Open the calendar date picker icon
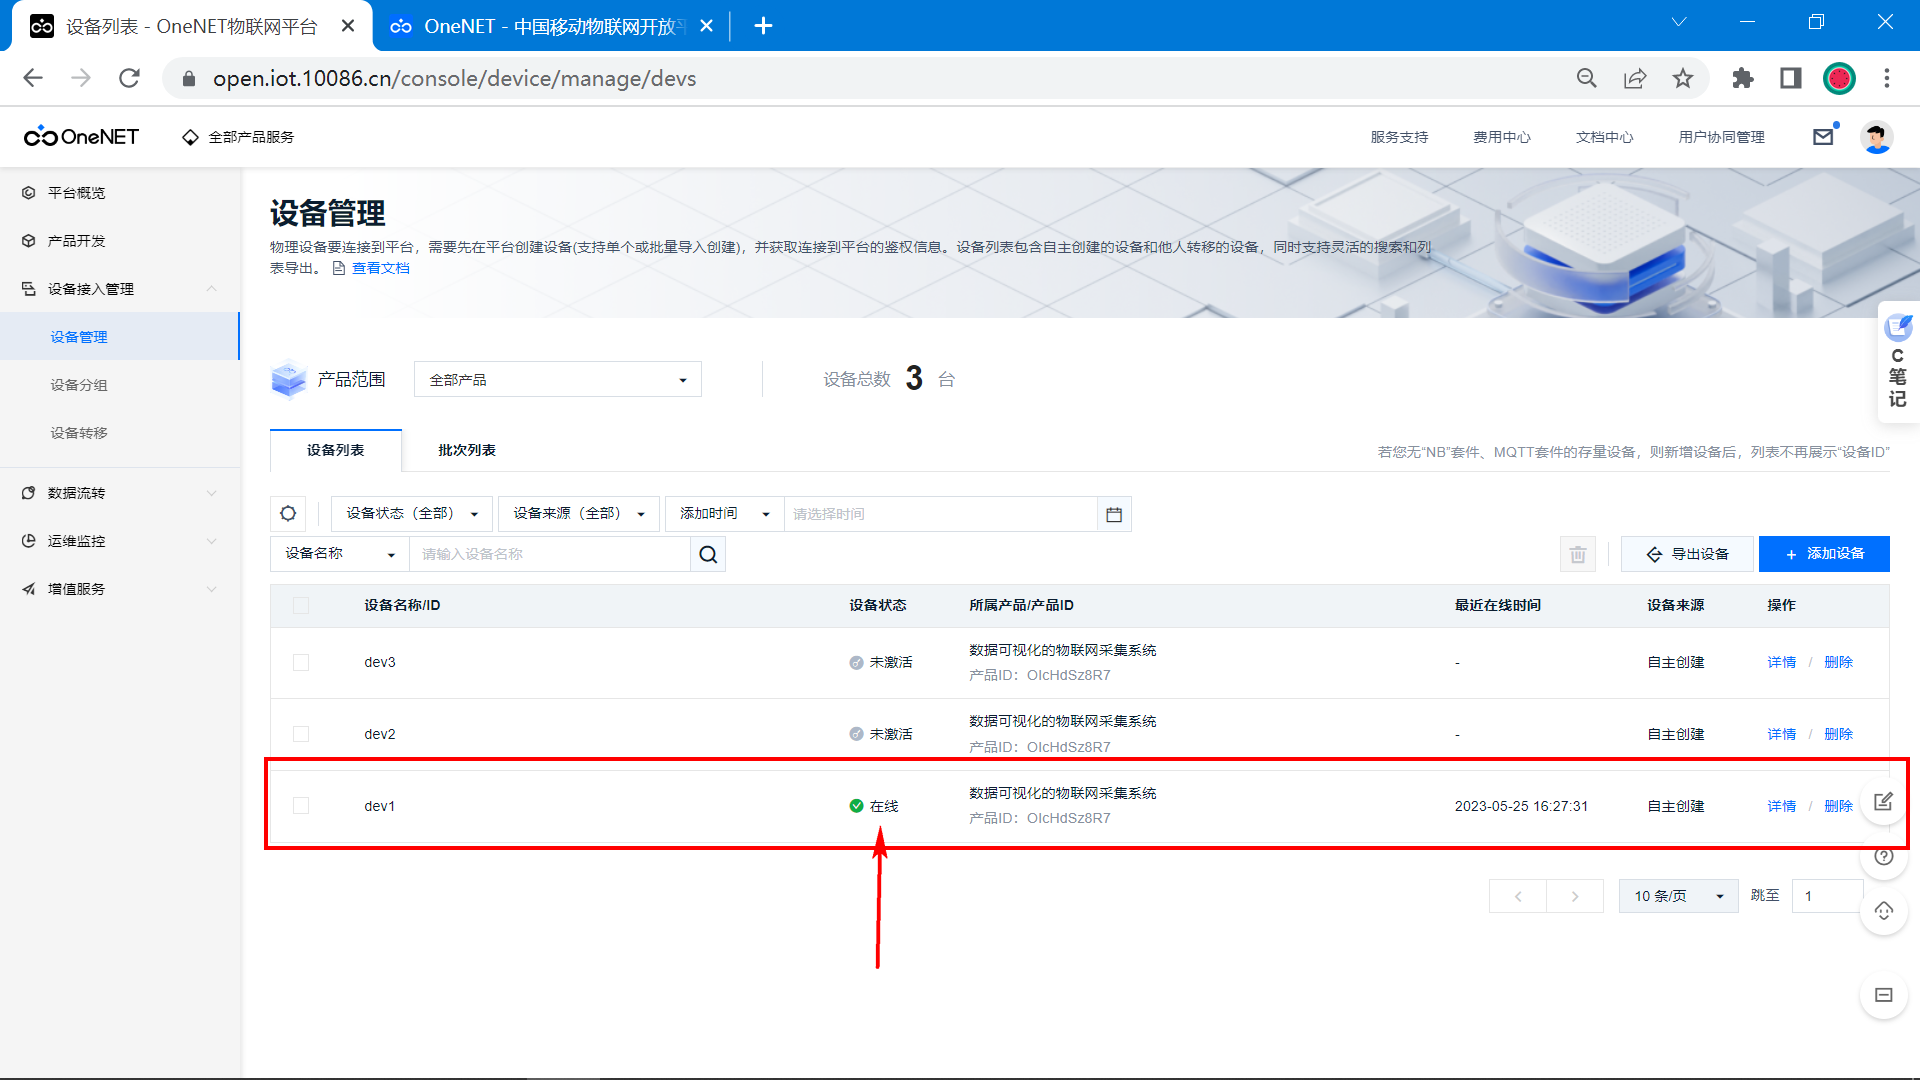Screen dimensions: 1920x1080 point(1114,514)
